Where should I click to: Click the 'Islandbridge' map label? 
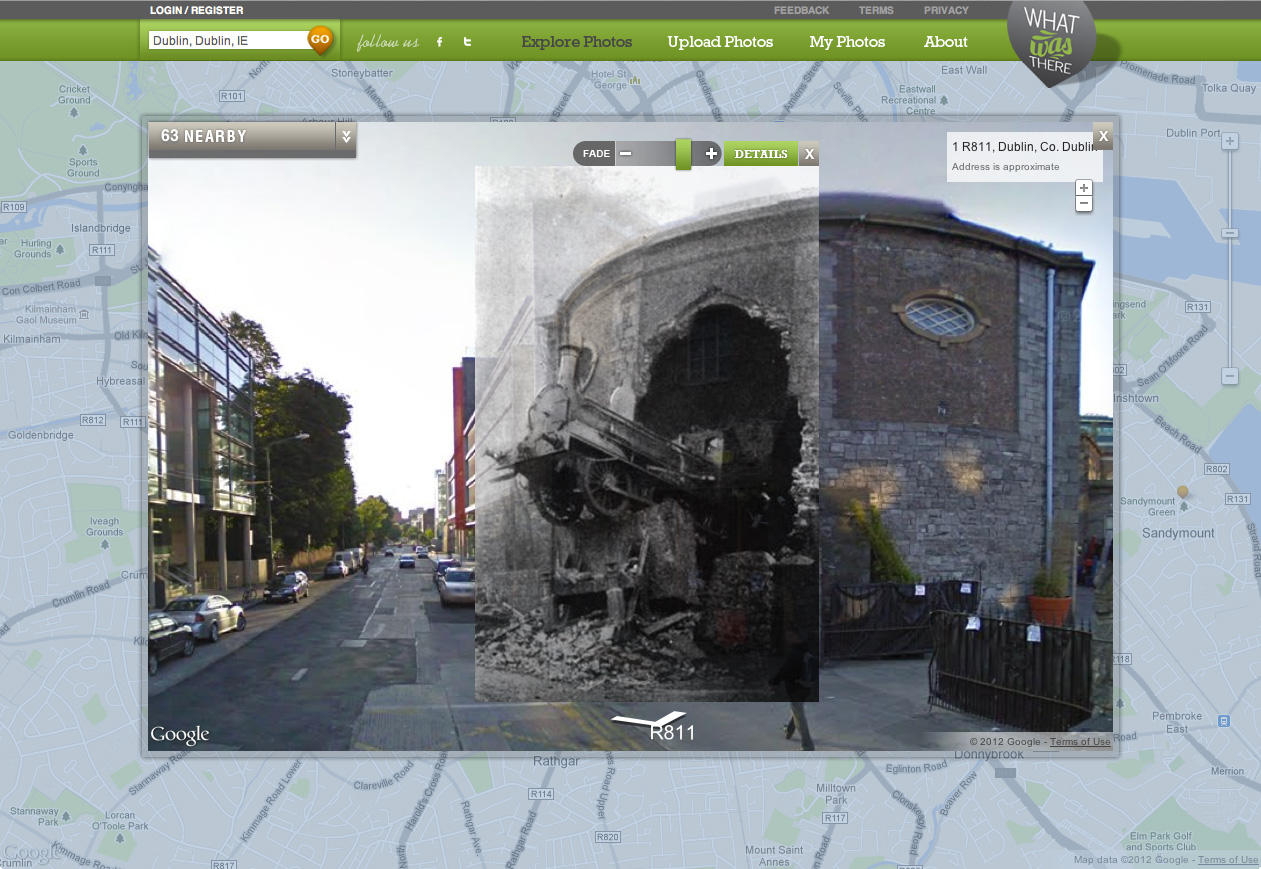pyautogui.click(x=101, y=228)
